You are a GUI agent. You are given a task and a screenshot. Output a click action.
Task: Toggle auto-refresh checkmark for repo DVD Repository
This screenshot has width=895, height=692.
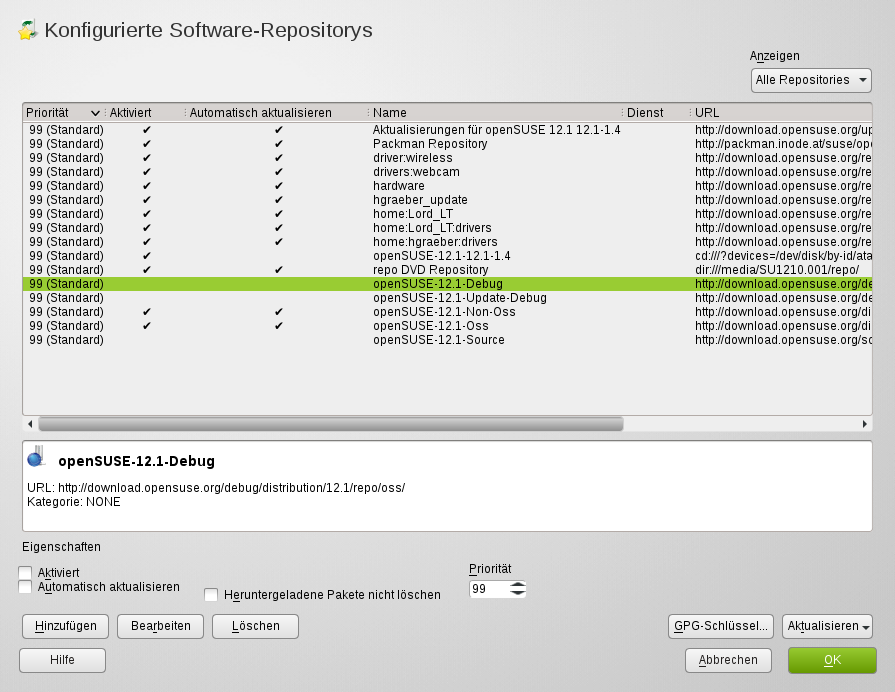[279, 269]
